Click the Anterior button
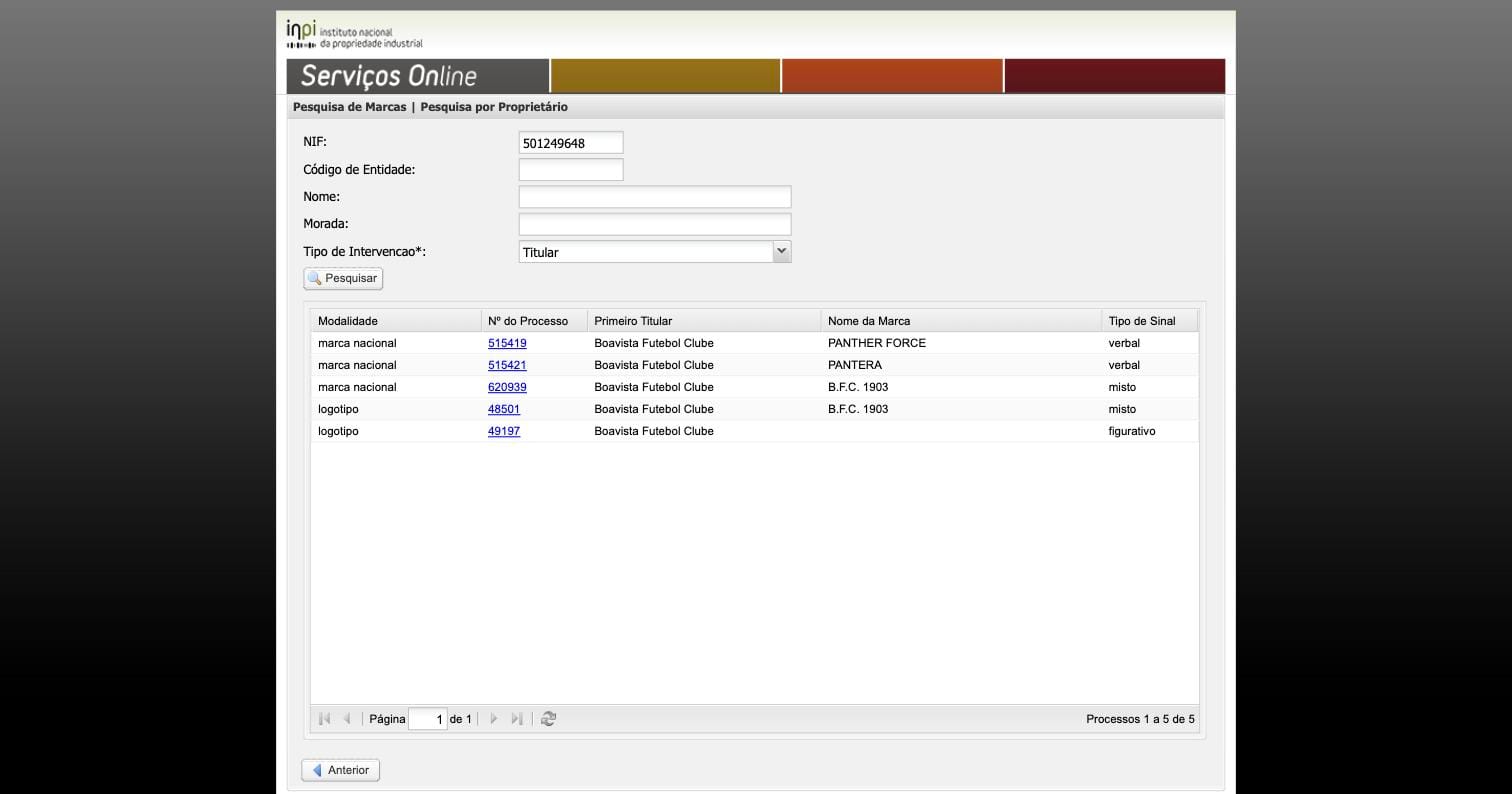This screenshot has height=794, width=1512. [x=340, y=770]
